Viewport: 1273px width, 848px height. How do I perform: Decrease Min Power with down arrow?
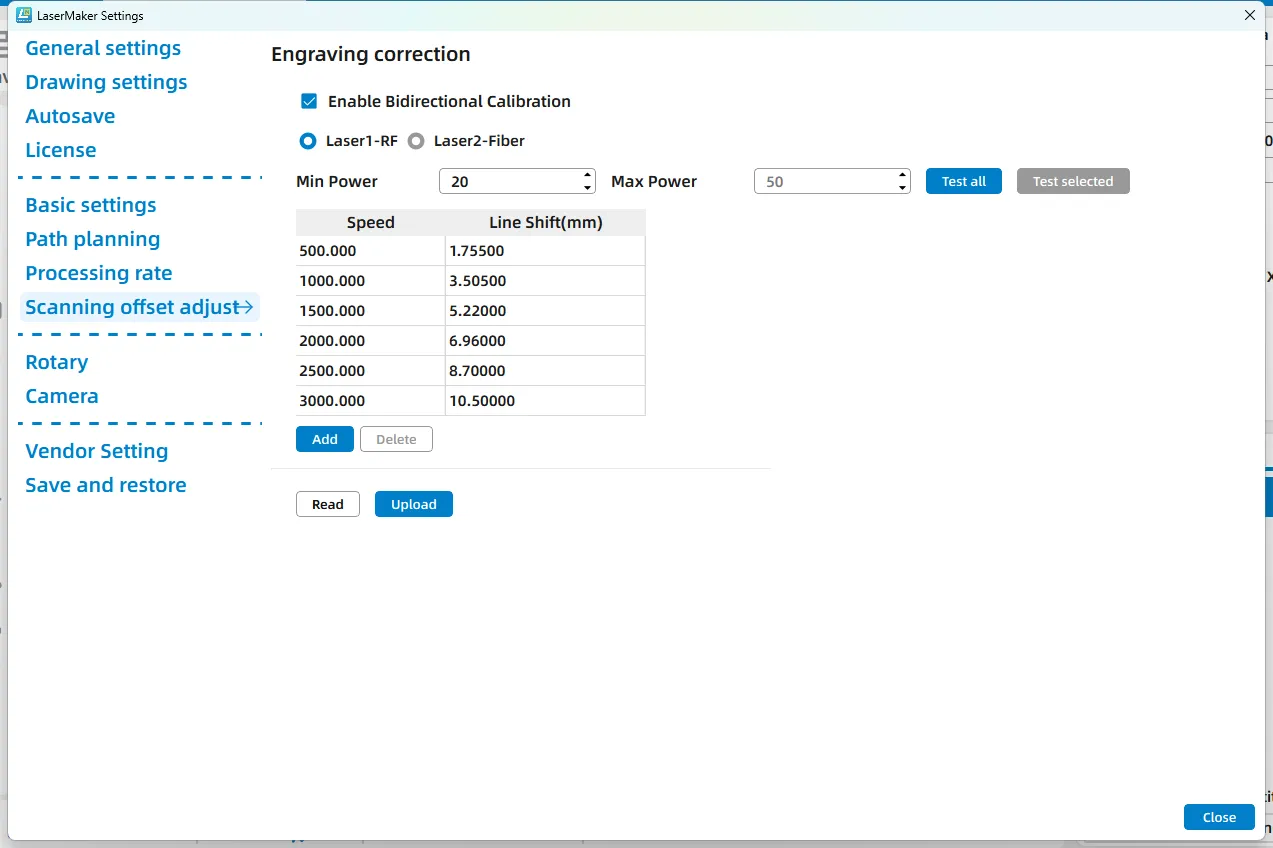[587, 187]
